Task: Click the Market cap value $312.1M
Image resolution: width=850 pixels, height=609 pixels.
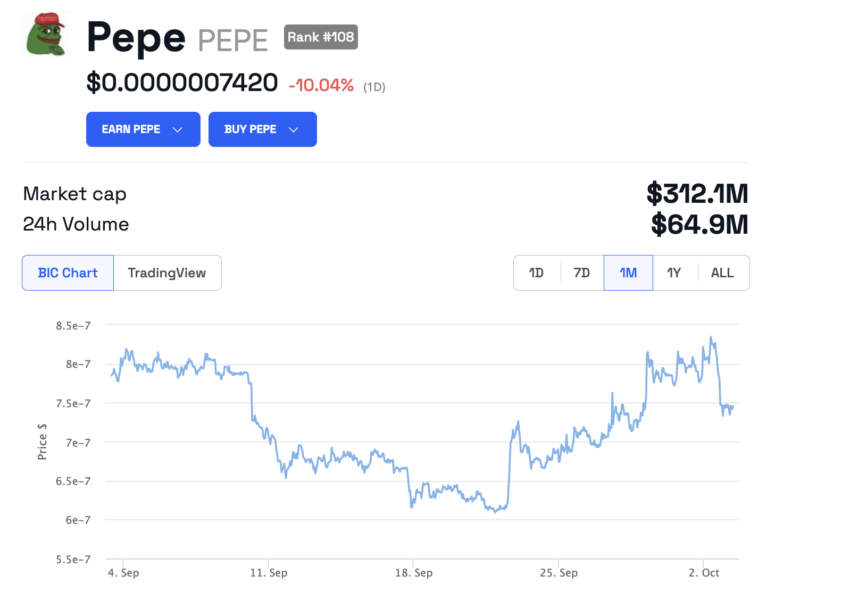Action: [x=698, y=194]
